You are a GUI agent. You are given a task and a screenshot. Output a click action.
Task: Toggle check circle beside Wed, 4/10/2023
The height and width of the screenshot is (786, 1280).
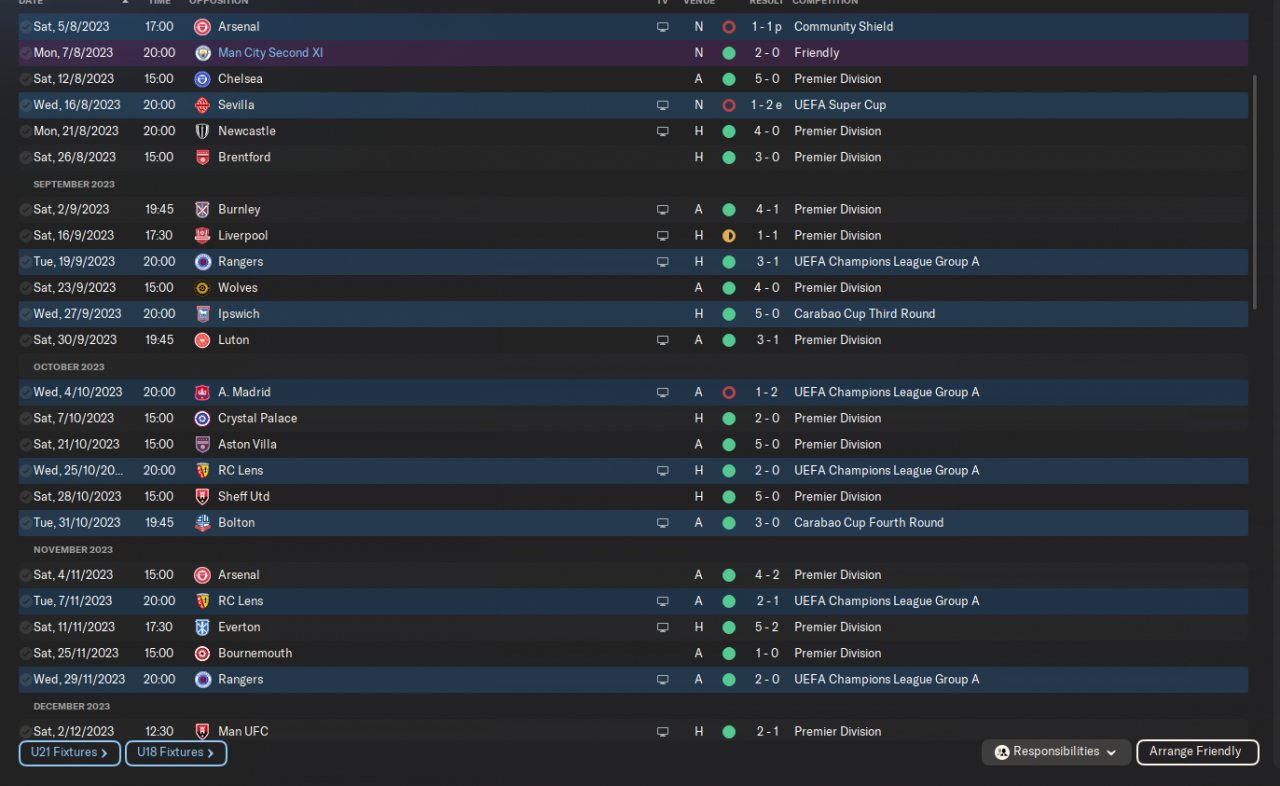click(25, 393)
